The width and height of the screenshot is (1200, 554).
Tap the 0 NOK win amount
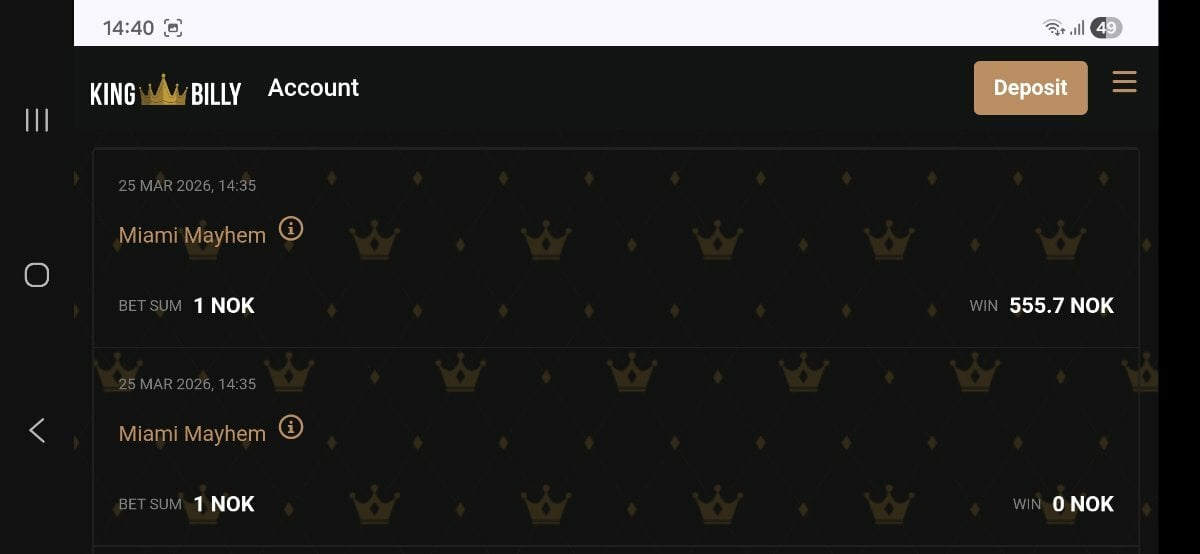1083,504
